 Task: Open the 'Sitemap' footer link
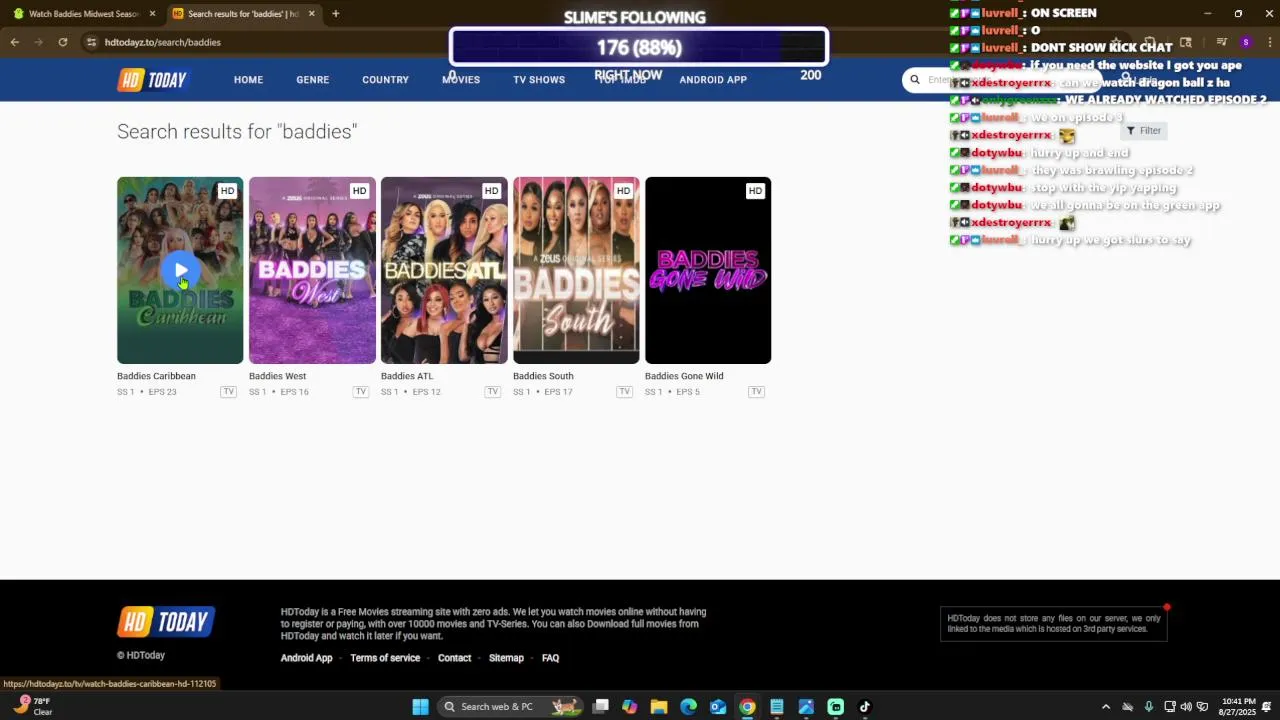click(506, 658)
